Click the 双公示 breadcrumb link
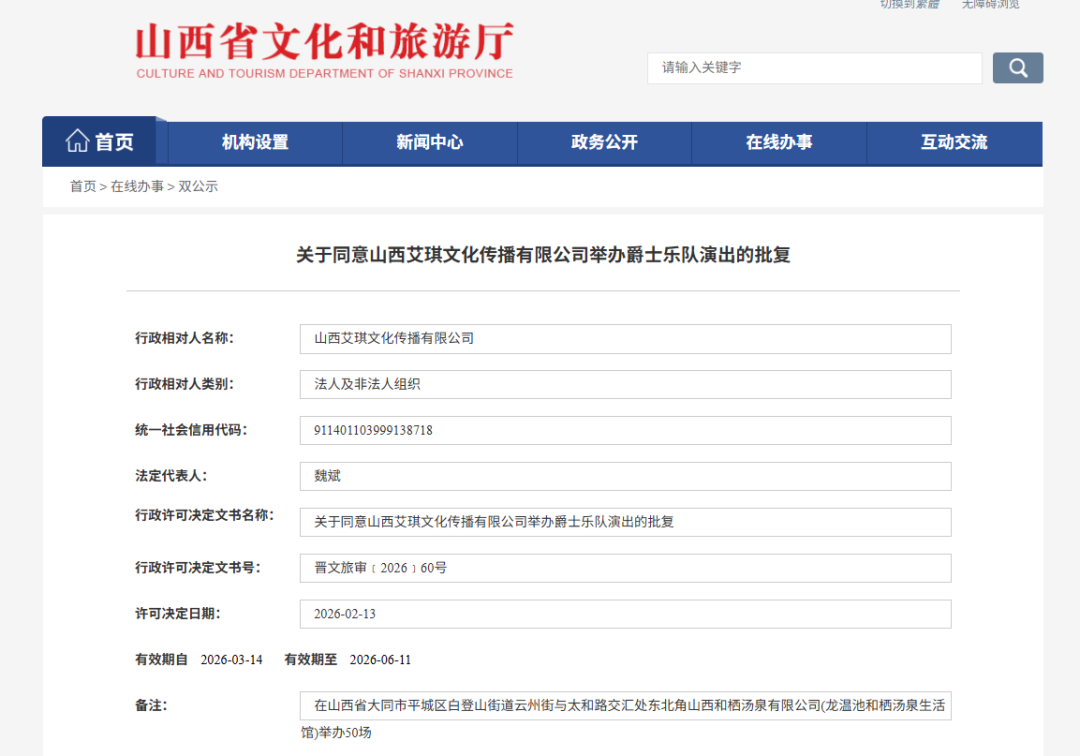 tap(198, 187)
